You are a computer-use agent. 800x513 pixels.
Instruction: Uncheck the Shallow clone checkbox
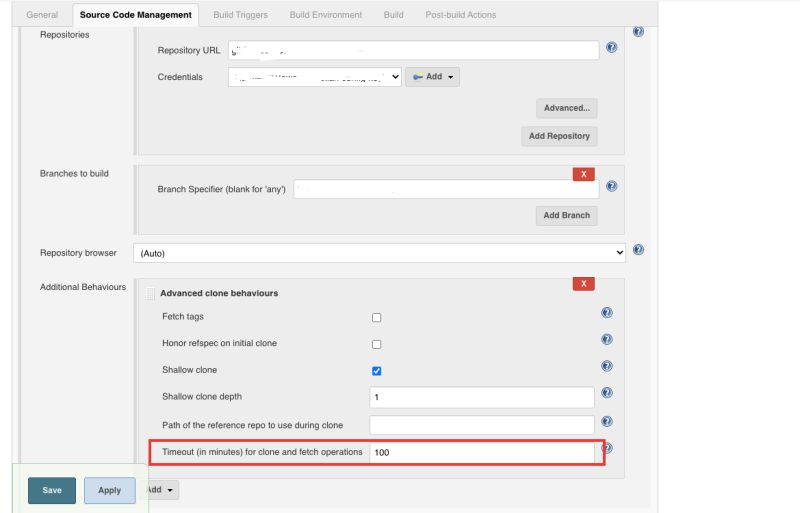[377, 371]
